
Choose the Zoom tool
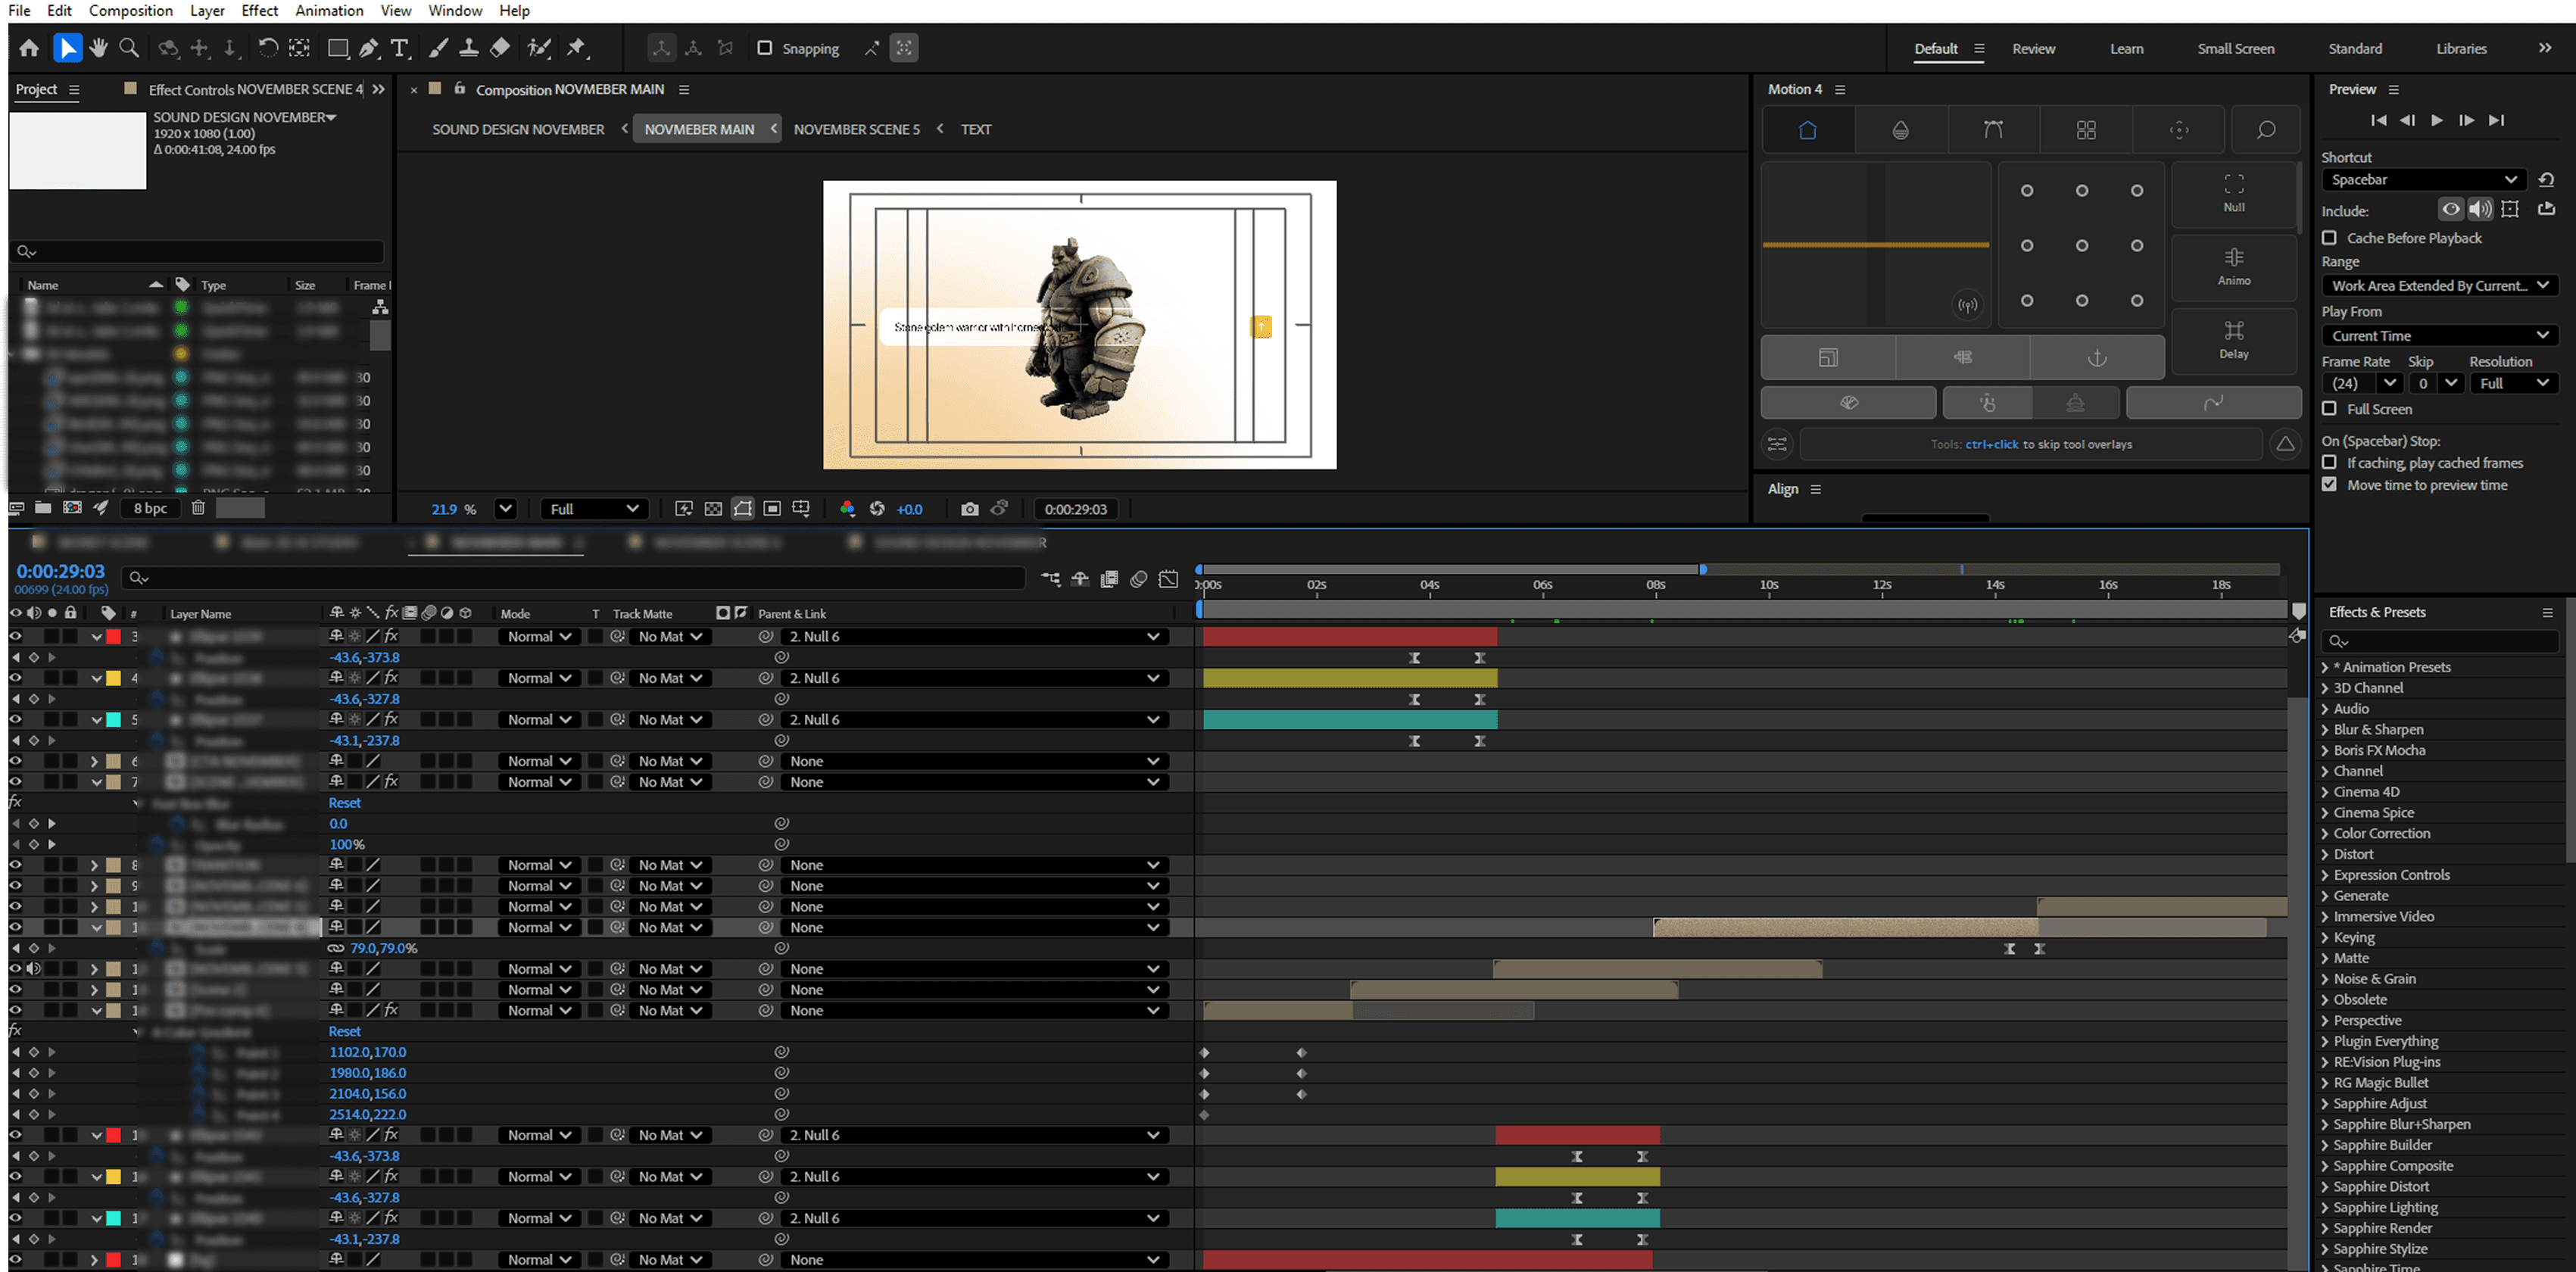tap(129, 48)
